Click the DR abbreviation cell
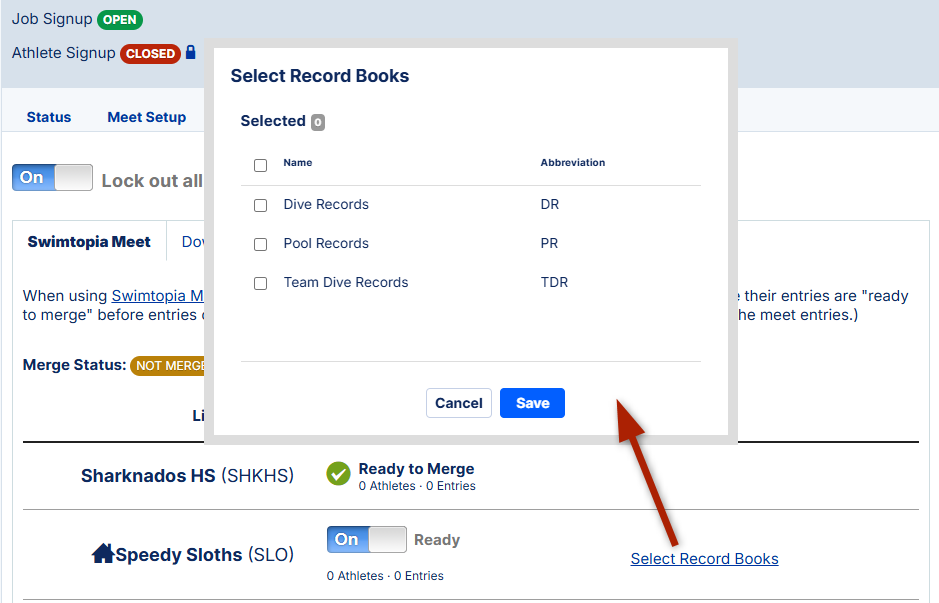The width and height of the screenshot is (939, 603). coord(550,204)
